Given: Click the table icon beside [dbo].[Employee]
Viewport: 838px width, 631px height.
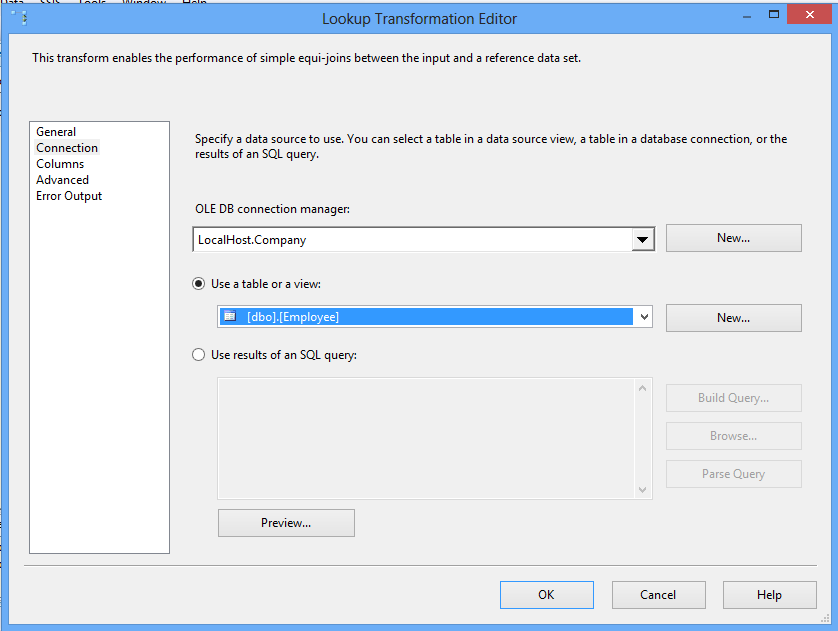Looking at the screenshot, I should pos(230,316).
